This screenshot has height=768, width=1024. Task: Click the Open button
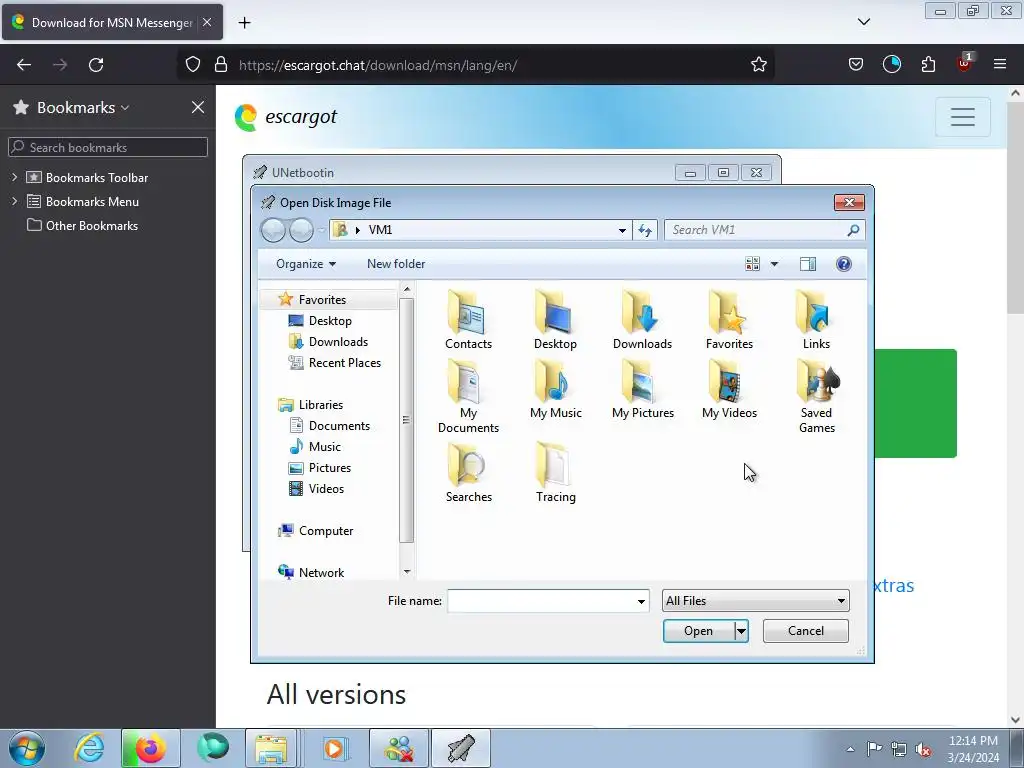pyautogui.click(x=698, y=631)
